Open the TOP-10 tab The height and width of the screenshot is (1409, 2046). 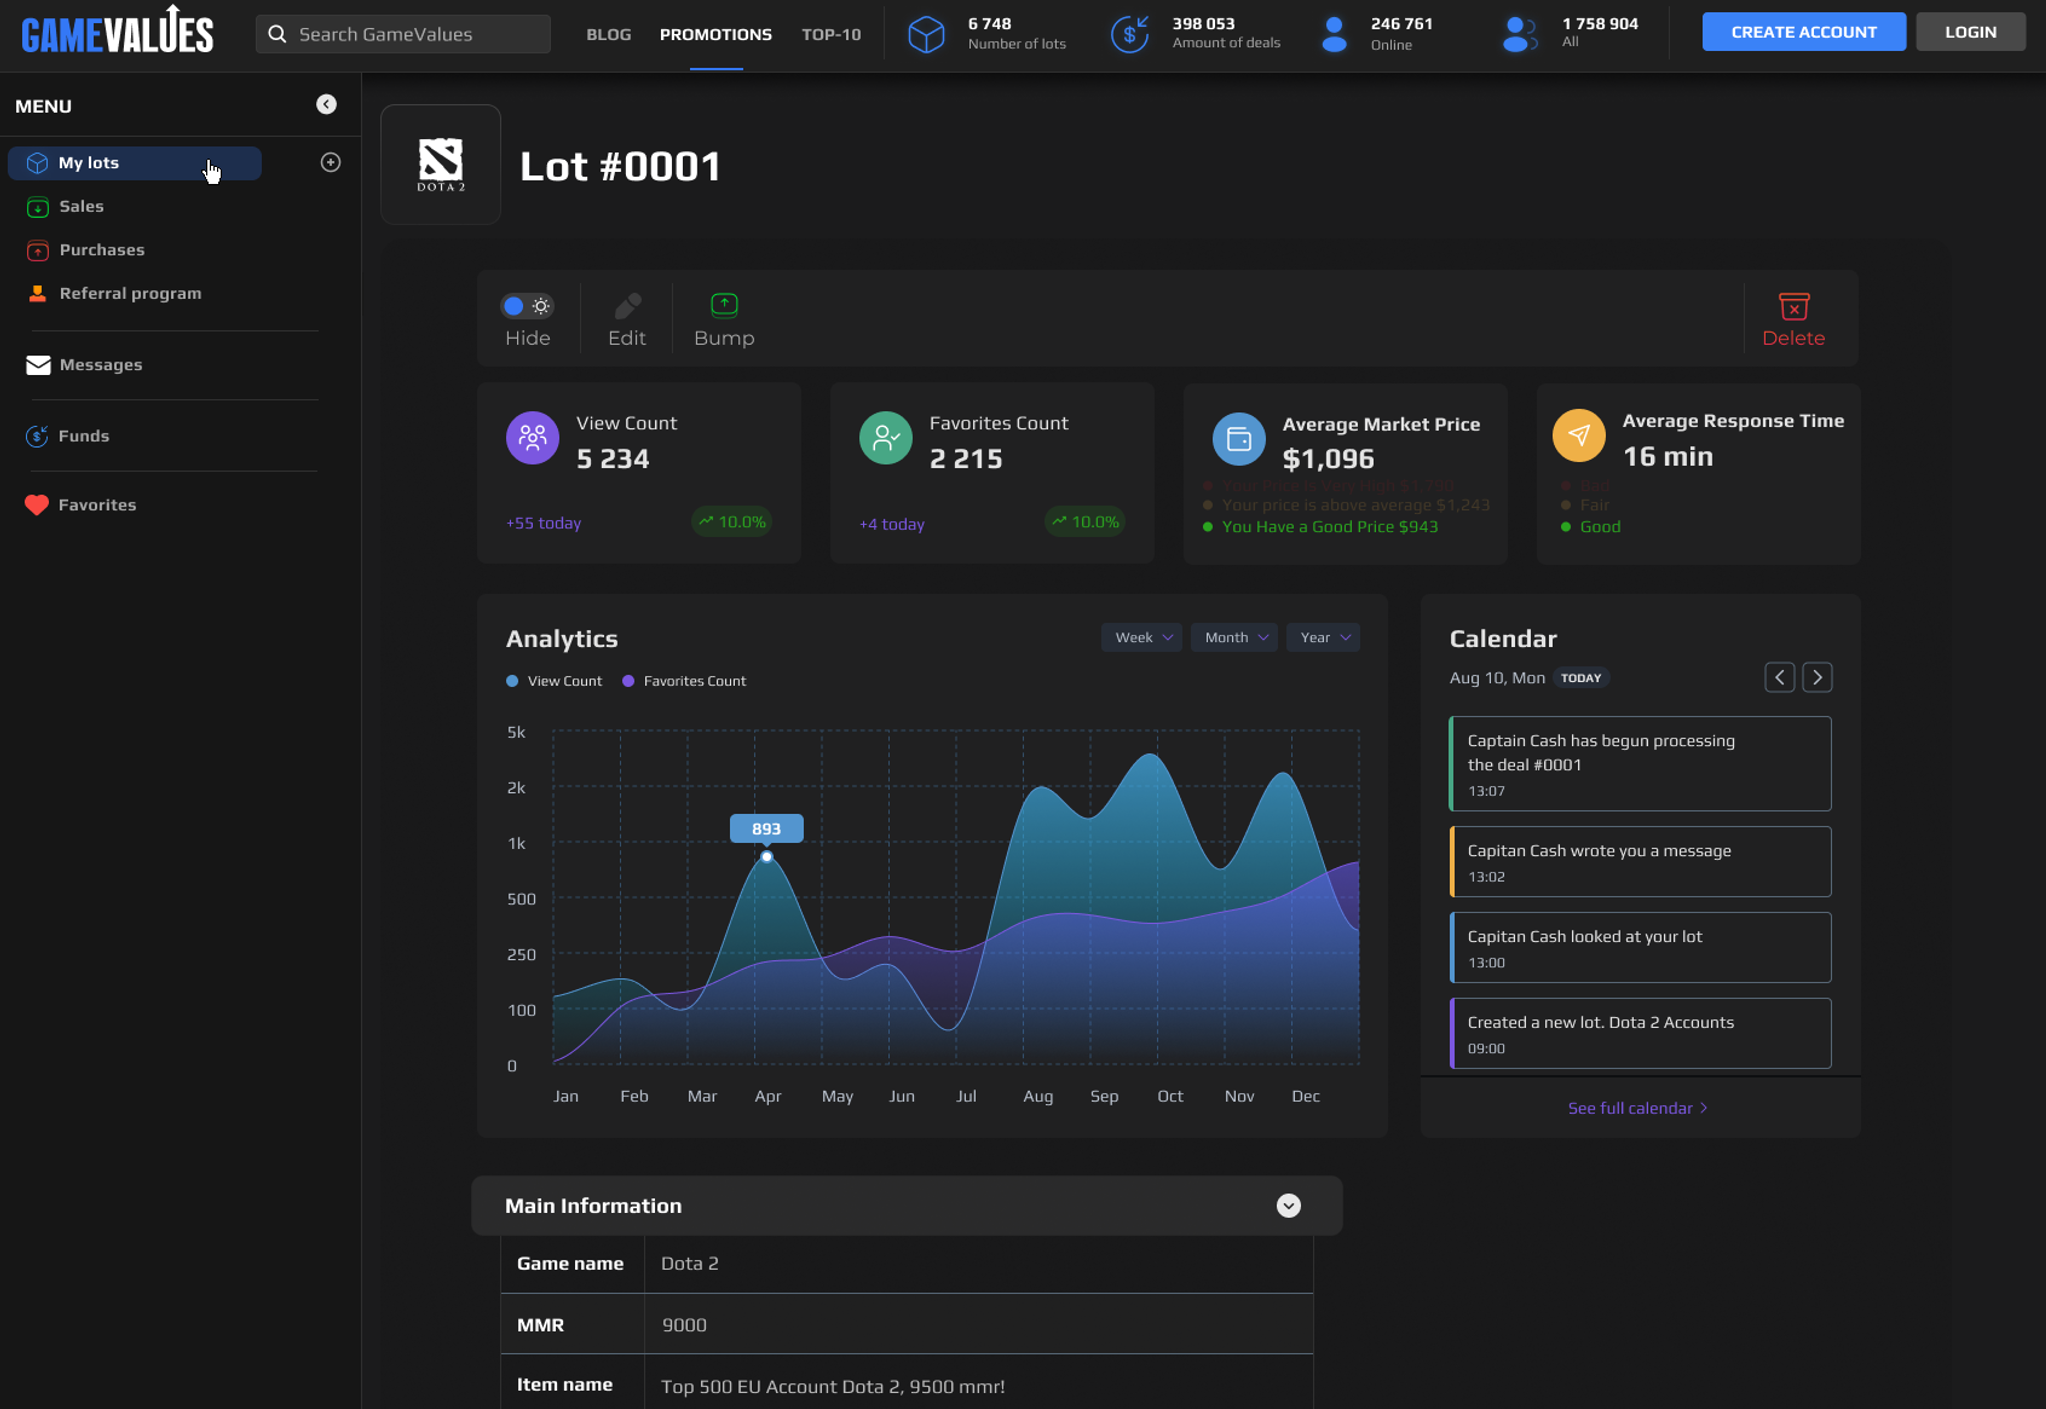830,35
